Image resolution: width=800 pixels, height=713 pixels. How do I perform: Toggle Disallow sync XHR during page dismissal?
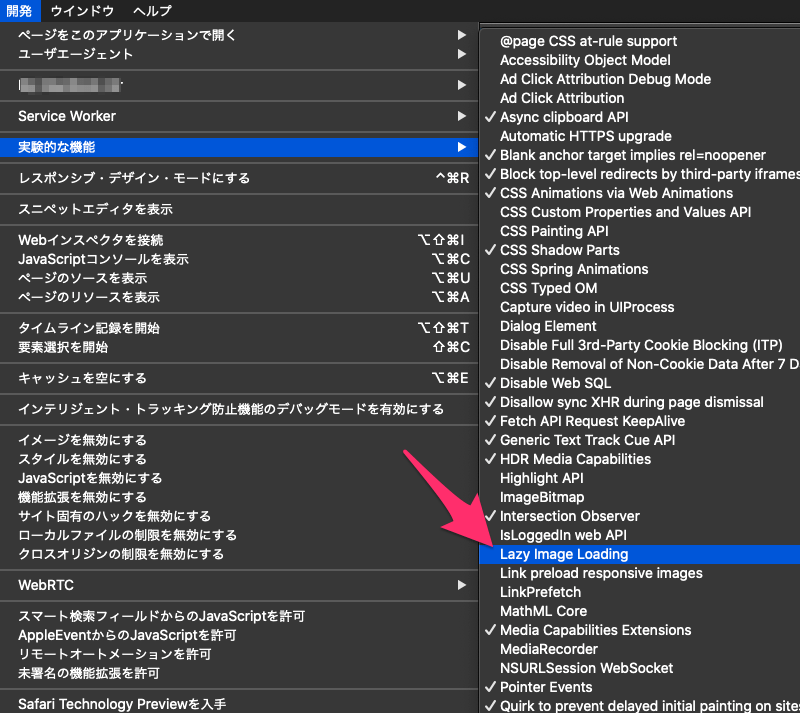click(x=640, y=402)
